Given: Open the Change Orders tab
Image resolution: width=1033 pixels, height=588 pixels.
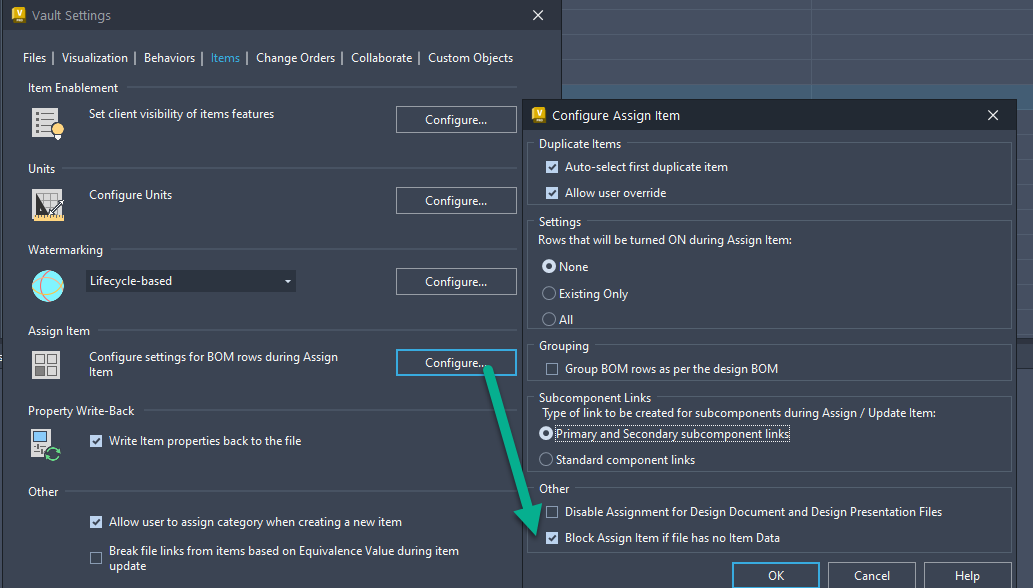Looking at the screenshot, I should point(295,57).
